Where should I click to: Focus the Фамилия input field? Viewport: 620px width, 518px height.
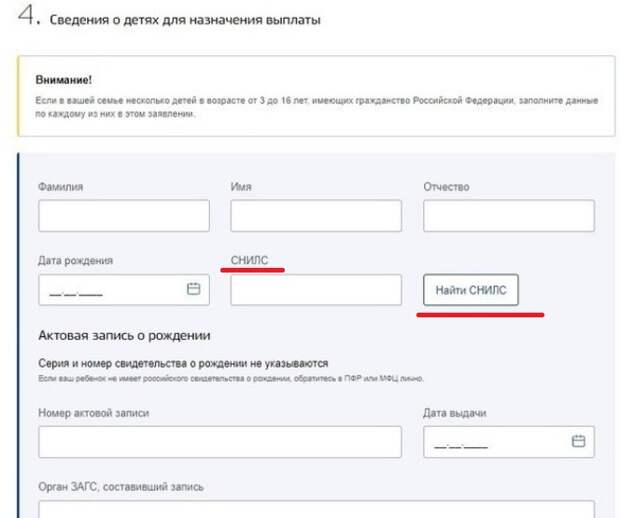point(124,216)
